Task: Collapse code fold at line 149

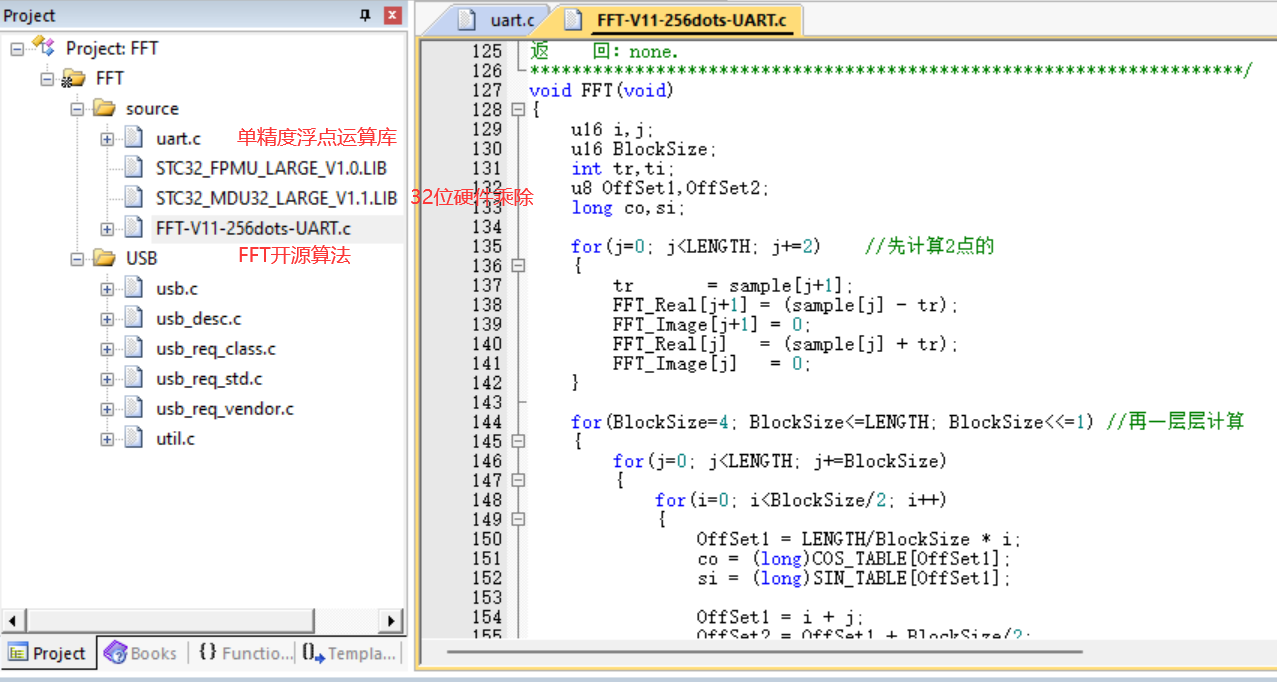Action: tap(518, 519)
